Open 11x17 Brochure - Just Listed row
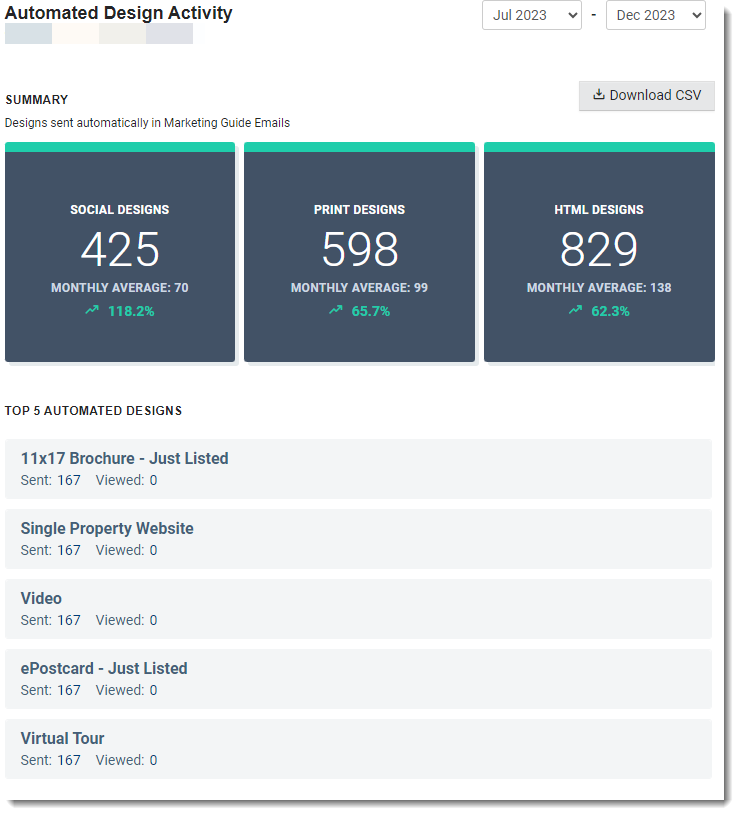This screenshot has width=739, height=815. [358, 468]
